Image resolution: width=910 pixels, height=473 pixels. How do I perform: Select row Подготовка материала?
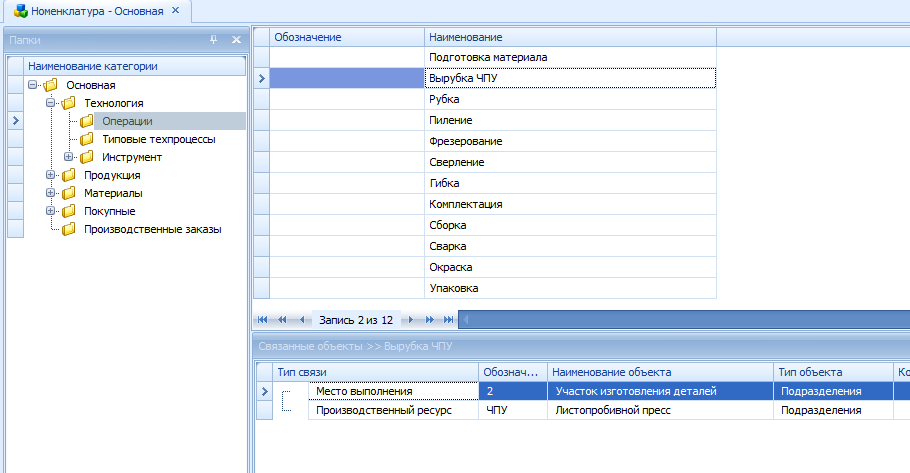[493, 57]
